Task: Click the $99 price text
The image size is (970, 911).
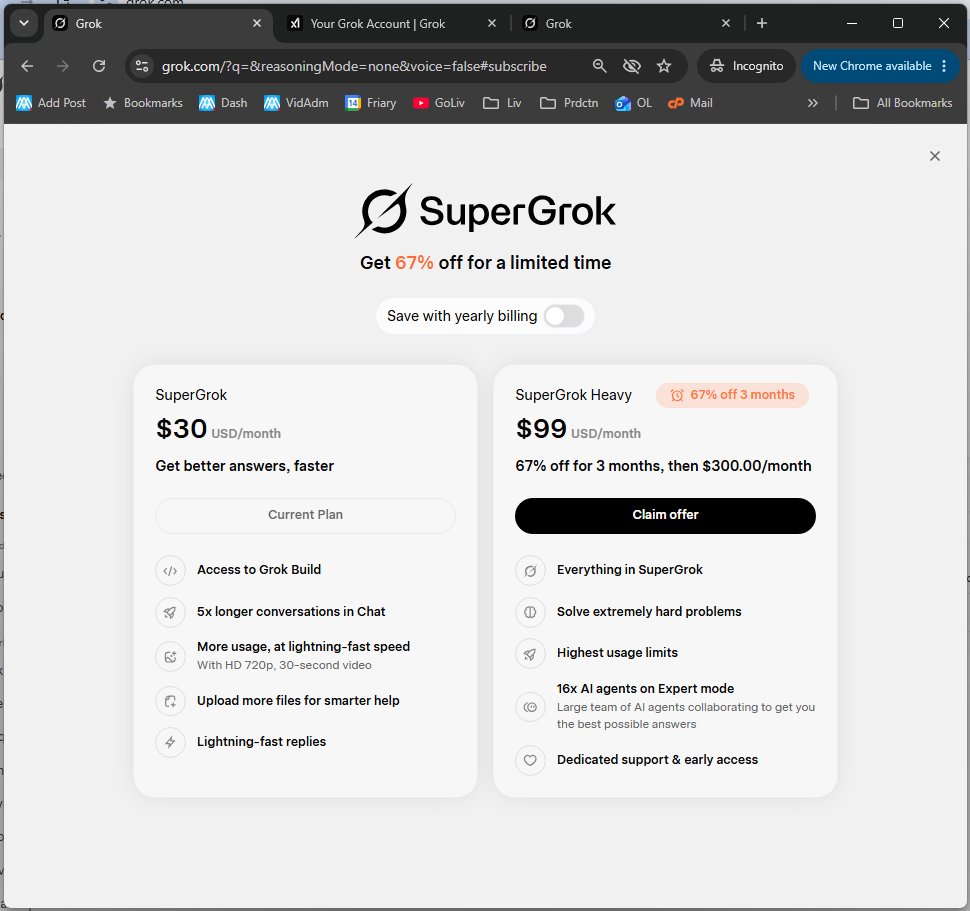Action: pyautogui.click(x=541, y=429)
